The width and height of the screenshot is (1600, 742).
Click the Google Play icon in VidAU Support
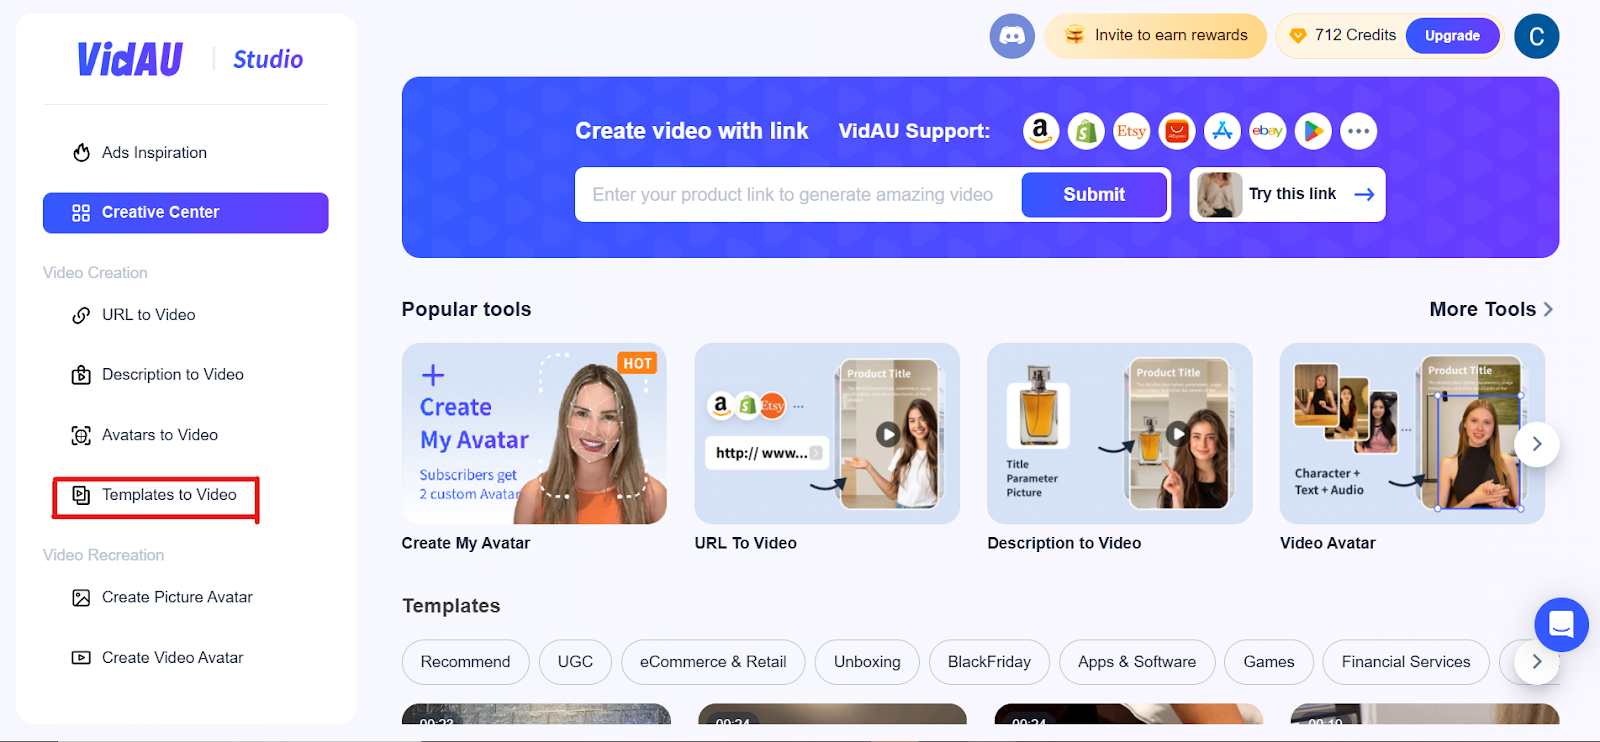pyautogui.click(x=1313, y=131)
